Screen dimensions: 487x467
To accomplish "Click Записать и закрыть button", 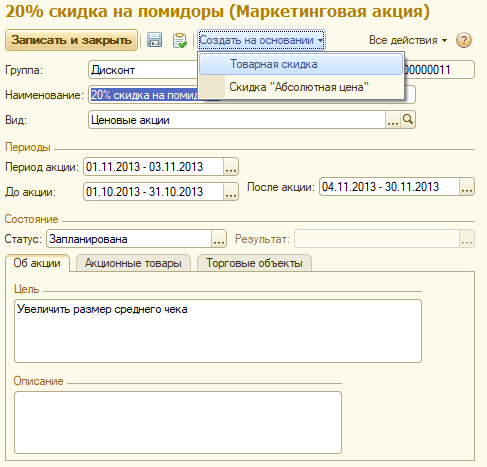I will pos(71,40).
